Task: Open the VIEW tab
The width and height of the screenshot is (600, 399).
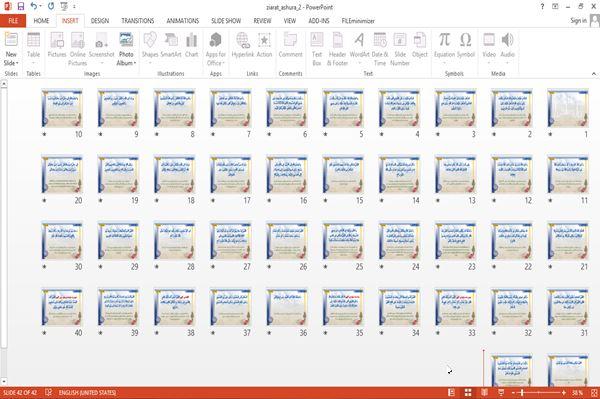Action: (x=290, y=21)
